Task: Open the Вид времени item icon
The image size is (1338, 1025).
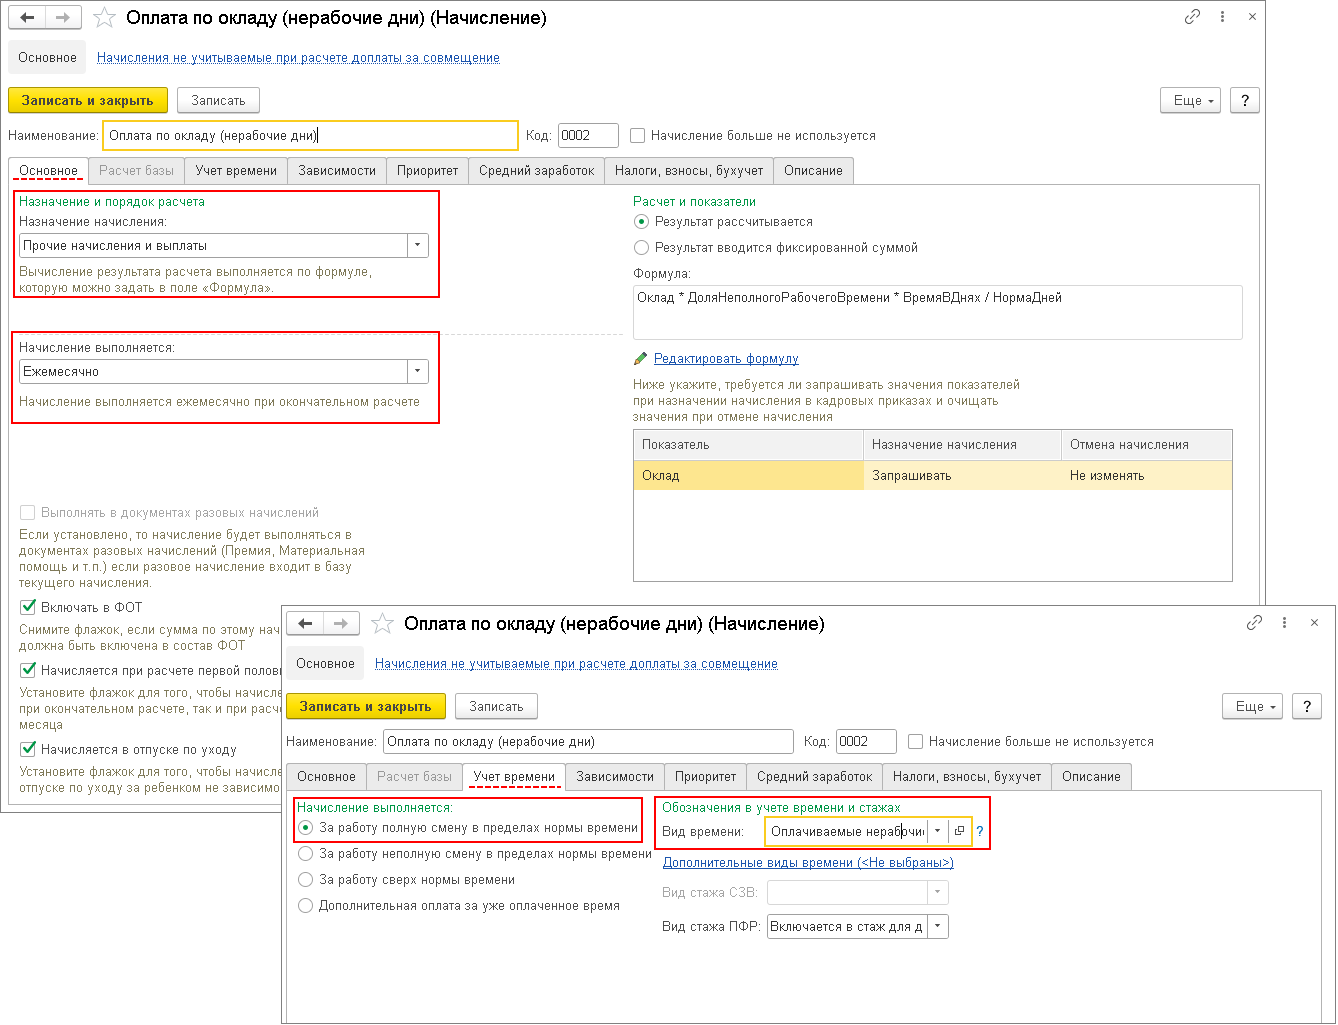Action: (x=959, y=831)
